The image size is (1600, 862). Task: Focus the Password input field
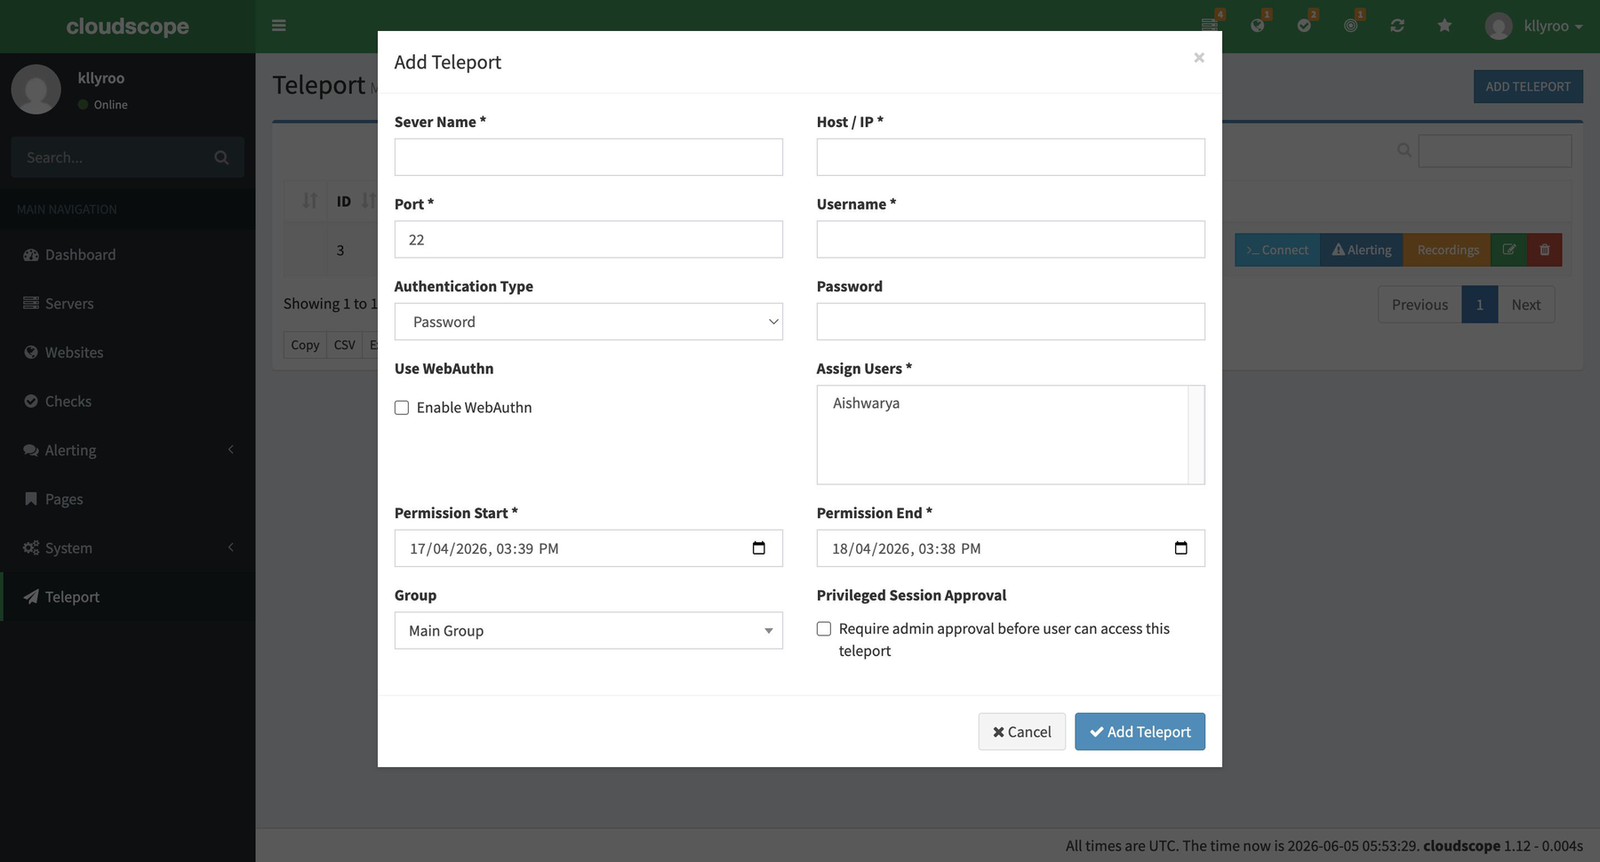click(1010, 322)
